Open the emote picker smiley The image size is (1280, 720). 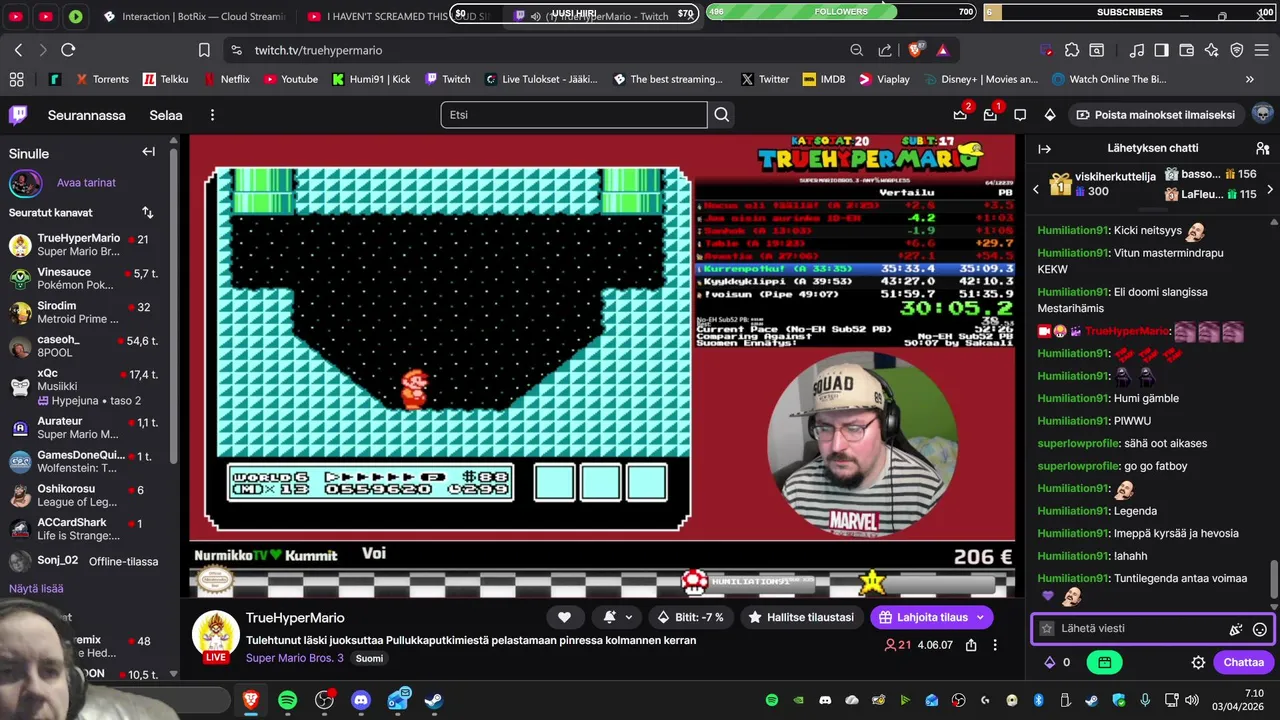(x=1260, y=629)
